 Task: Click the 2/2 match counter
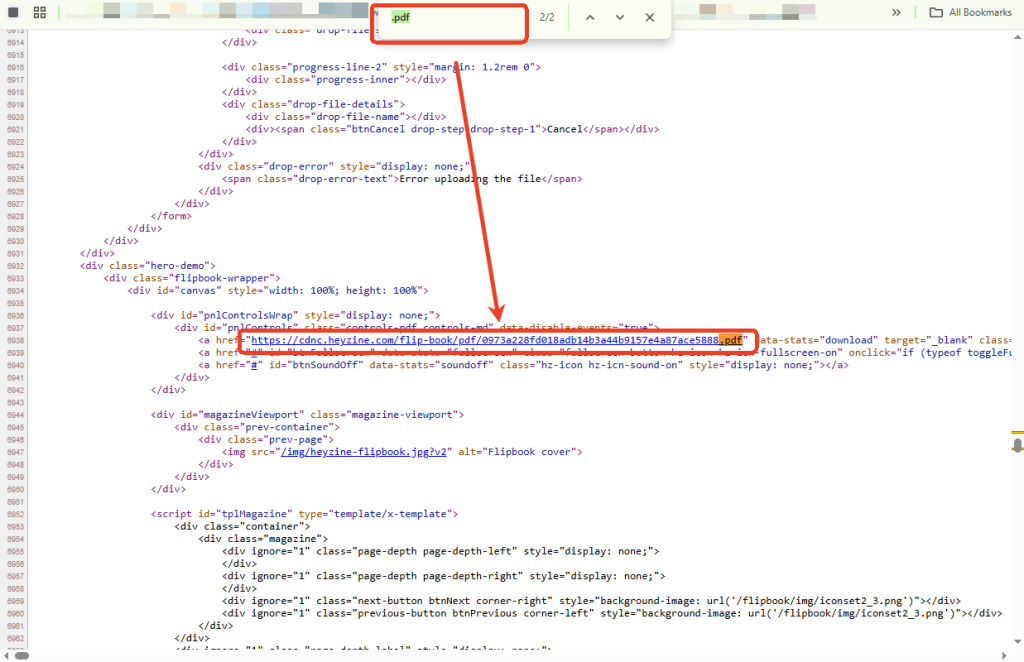(x=547, y=18)
